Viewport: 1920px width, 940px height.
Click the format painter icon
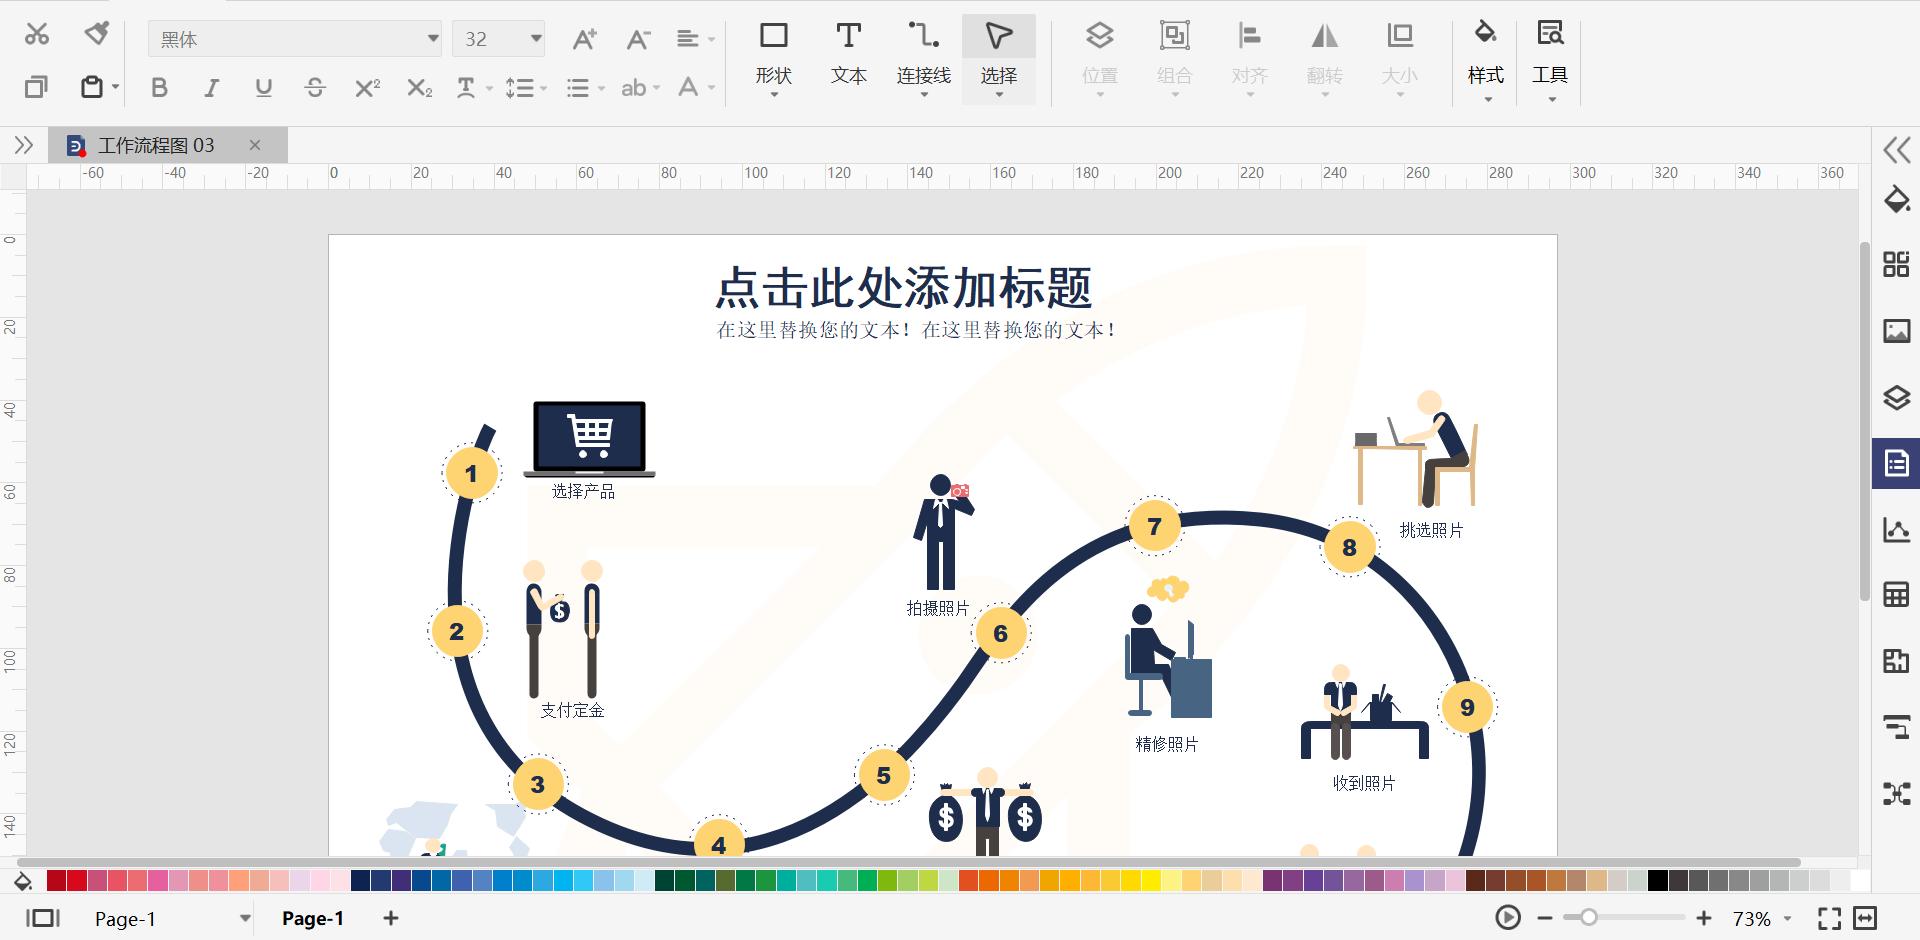coord(95,33)
